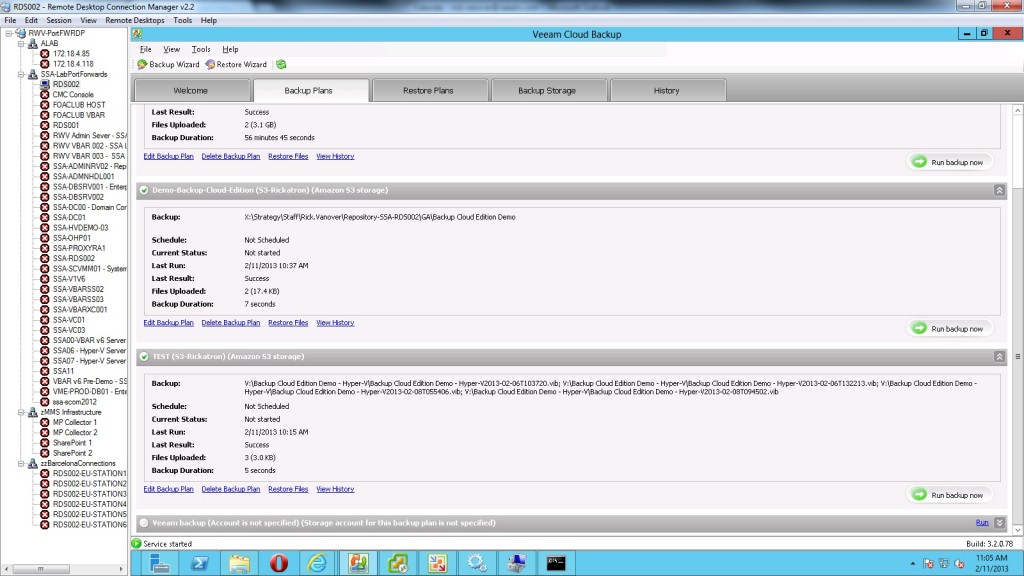Collapse the zMMS Infrastructure group
1024x576 pixels.
pos(21,413)
